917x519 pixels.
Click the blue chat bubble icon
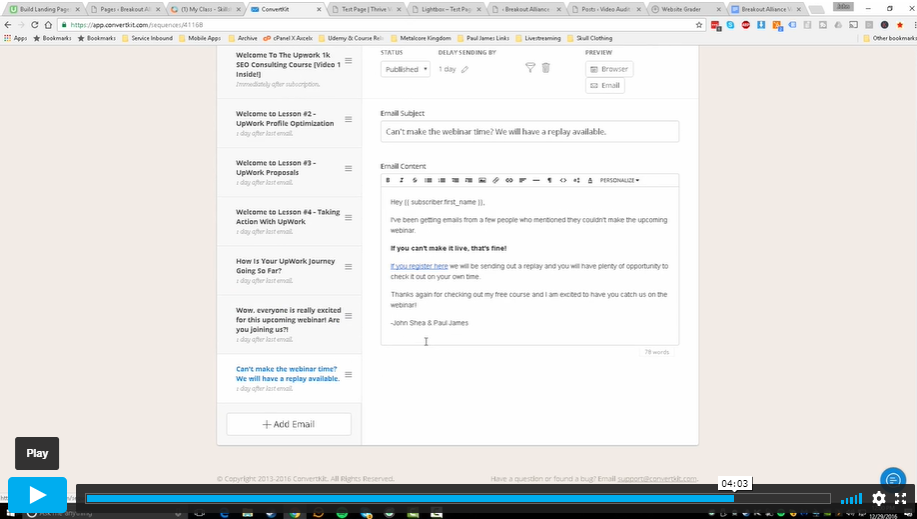(x=892, y=479)
